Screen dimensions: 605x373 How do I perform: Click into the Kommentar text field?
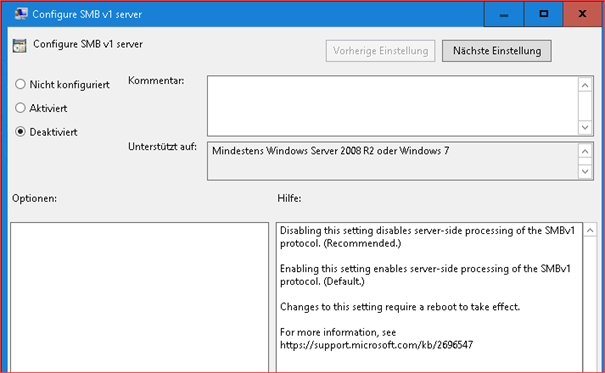point(393,106)
